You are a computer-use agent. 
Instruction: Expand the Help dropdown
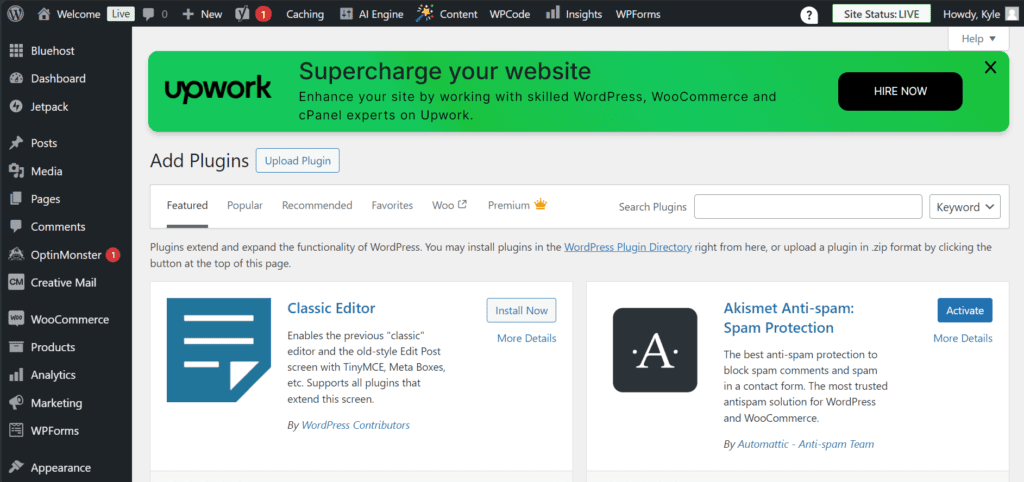(x=978, y=39)
